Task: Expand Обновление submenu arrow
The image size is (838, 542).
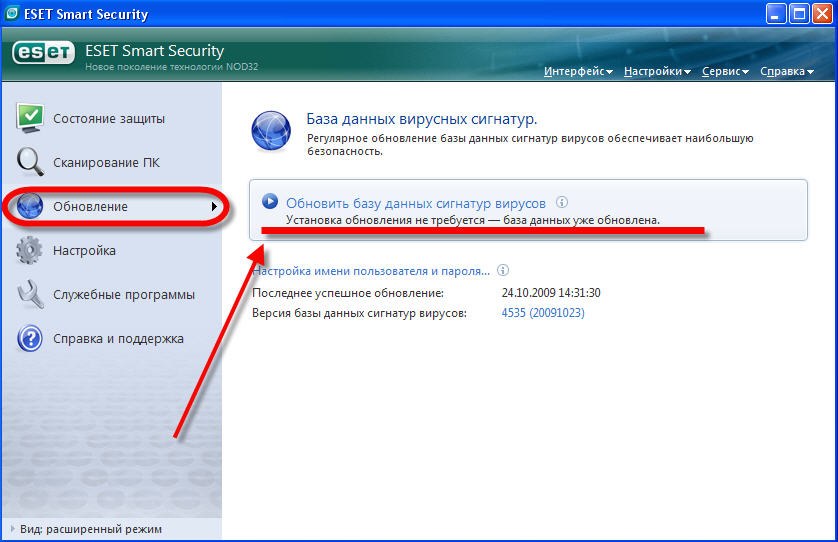Action: (214, 206)
